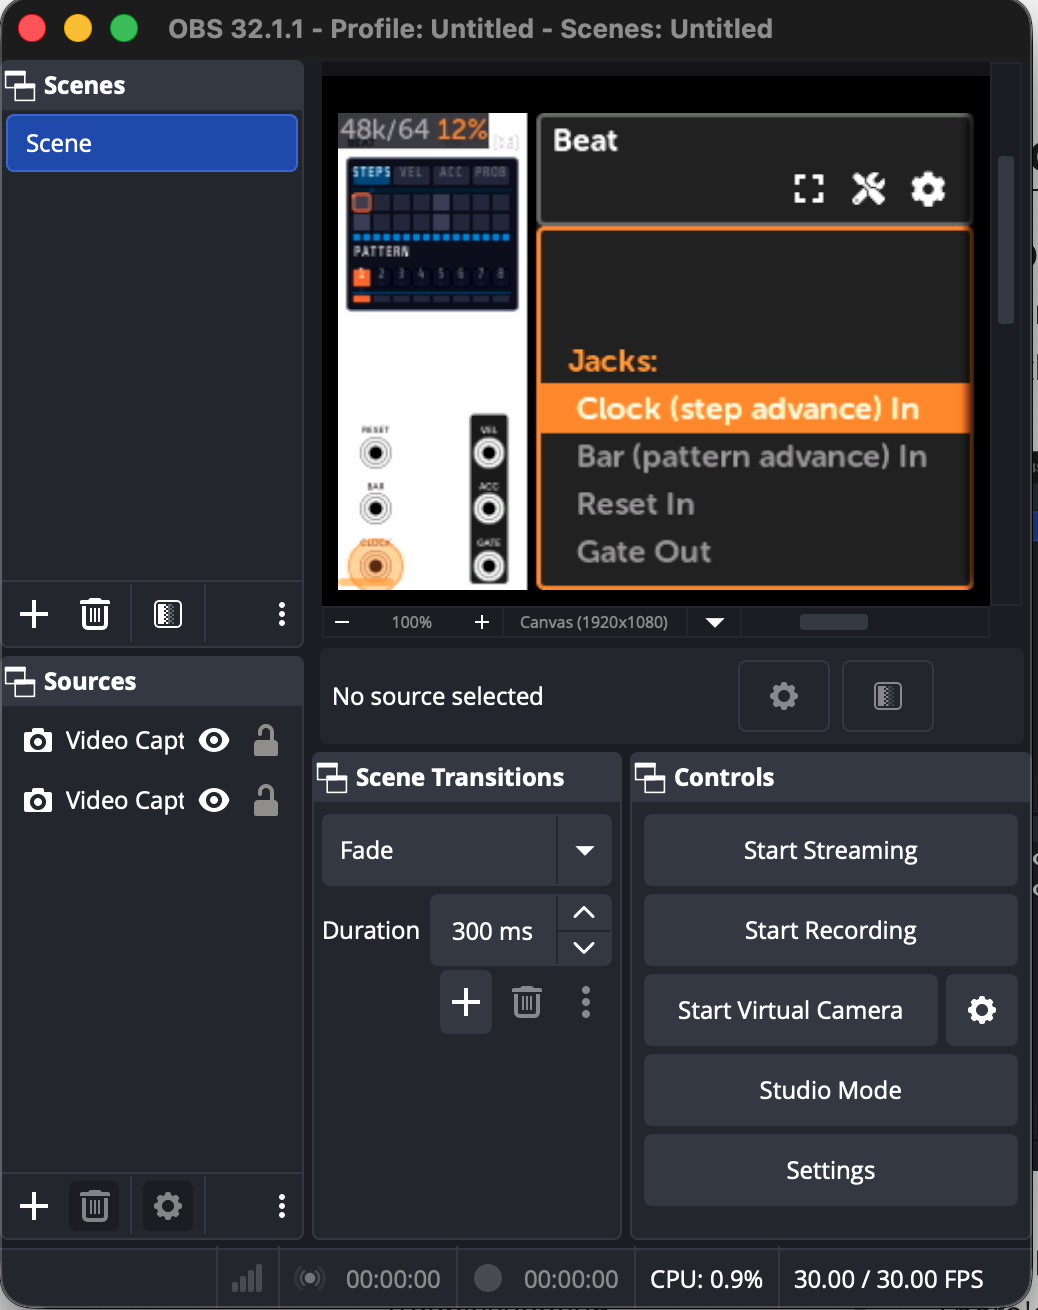
Task: Open Canvas (1920x1080) scaling dropdown
Action: point(714,622)
